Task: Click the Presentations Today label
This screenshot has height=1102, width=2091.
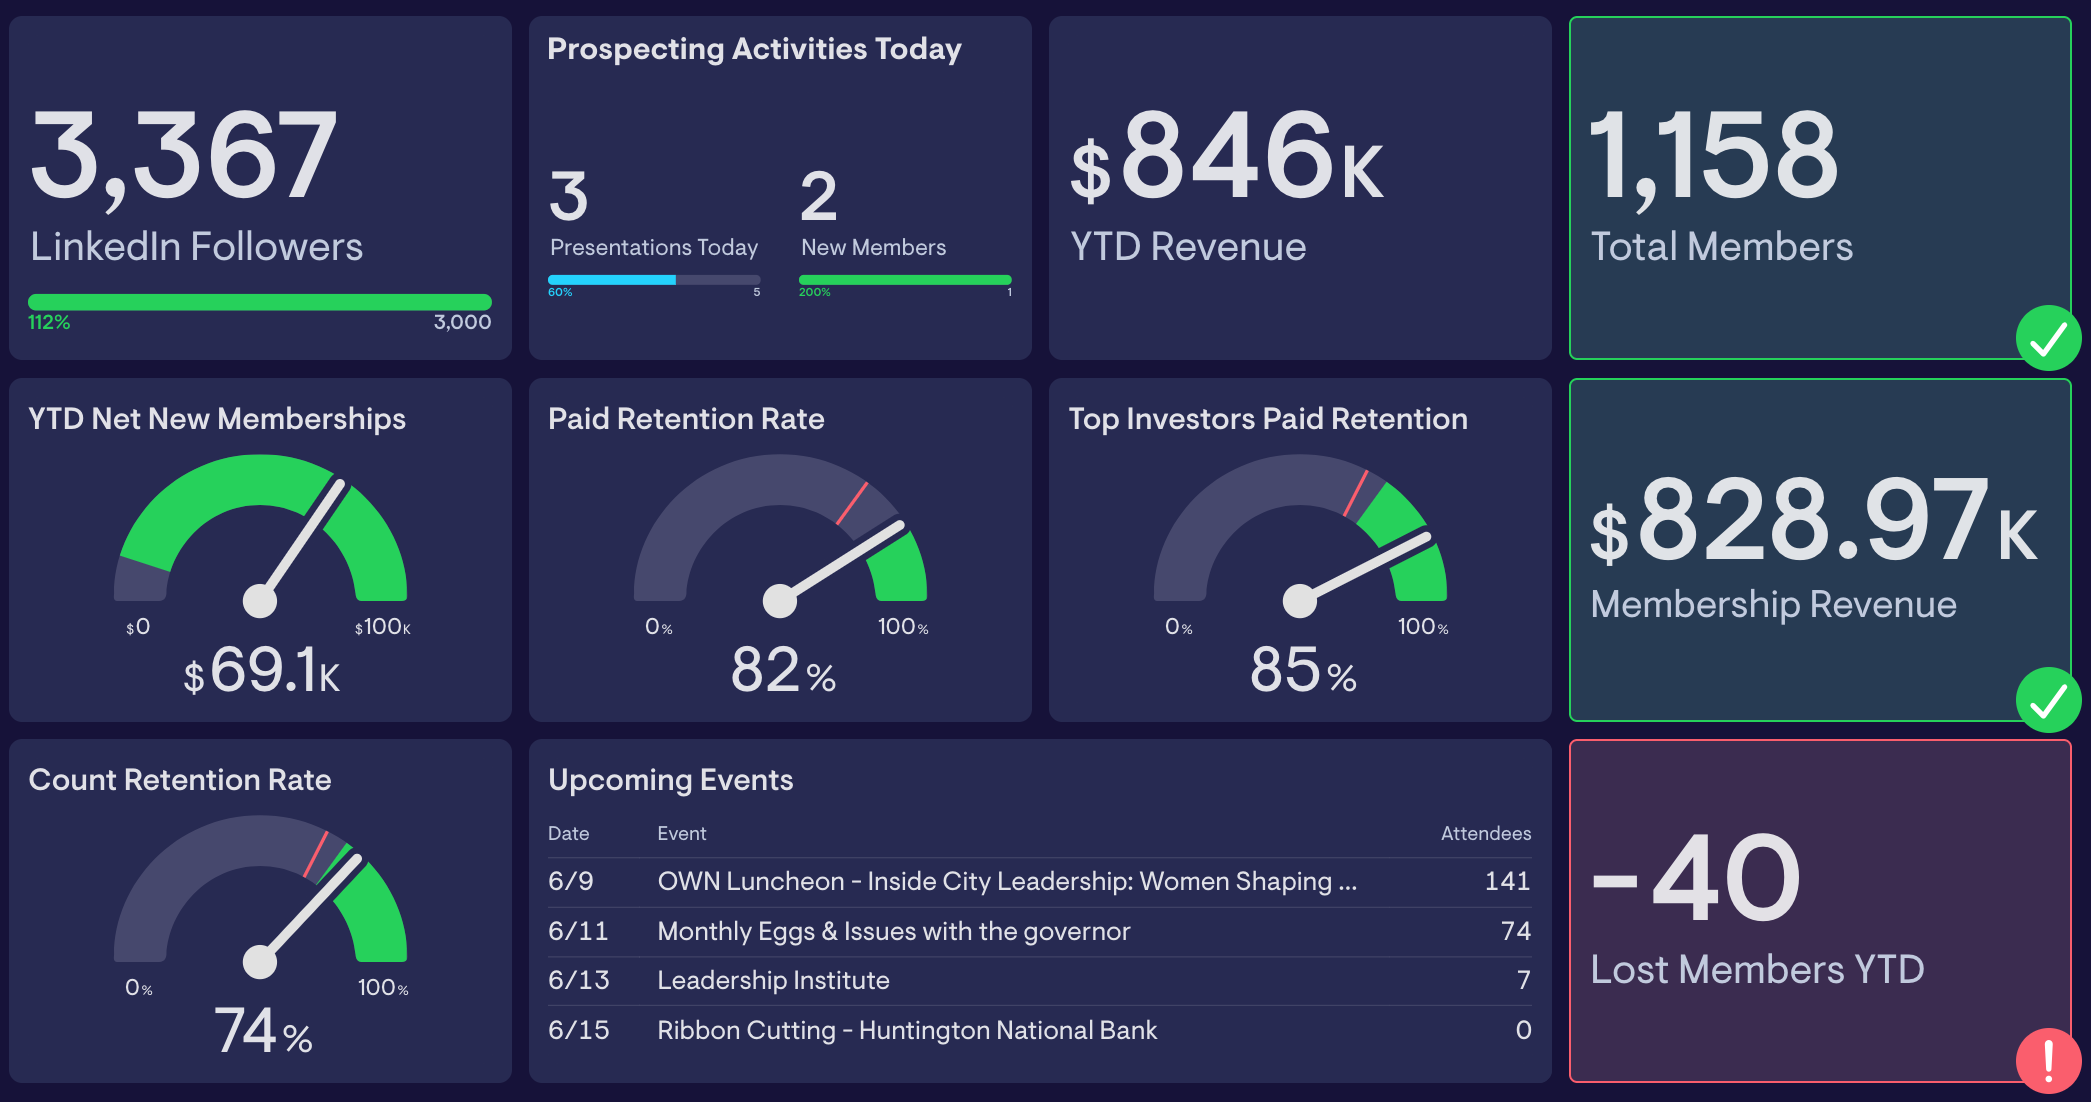Action: [654, 247]
